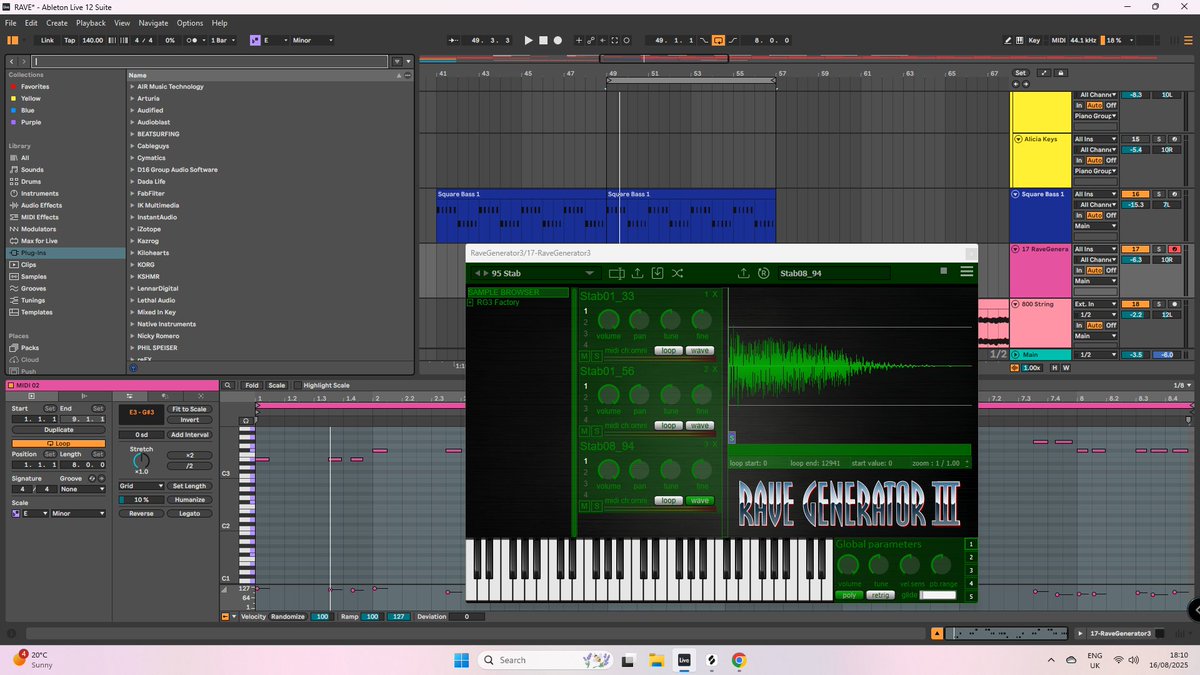Select Samples in the browser sidebar

pyautogui.click(x=33, y=276)
